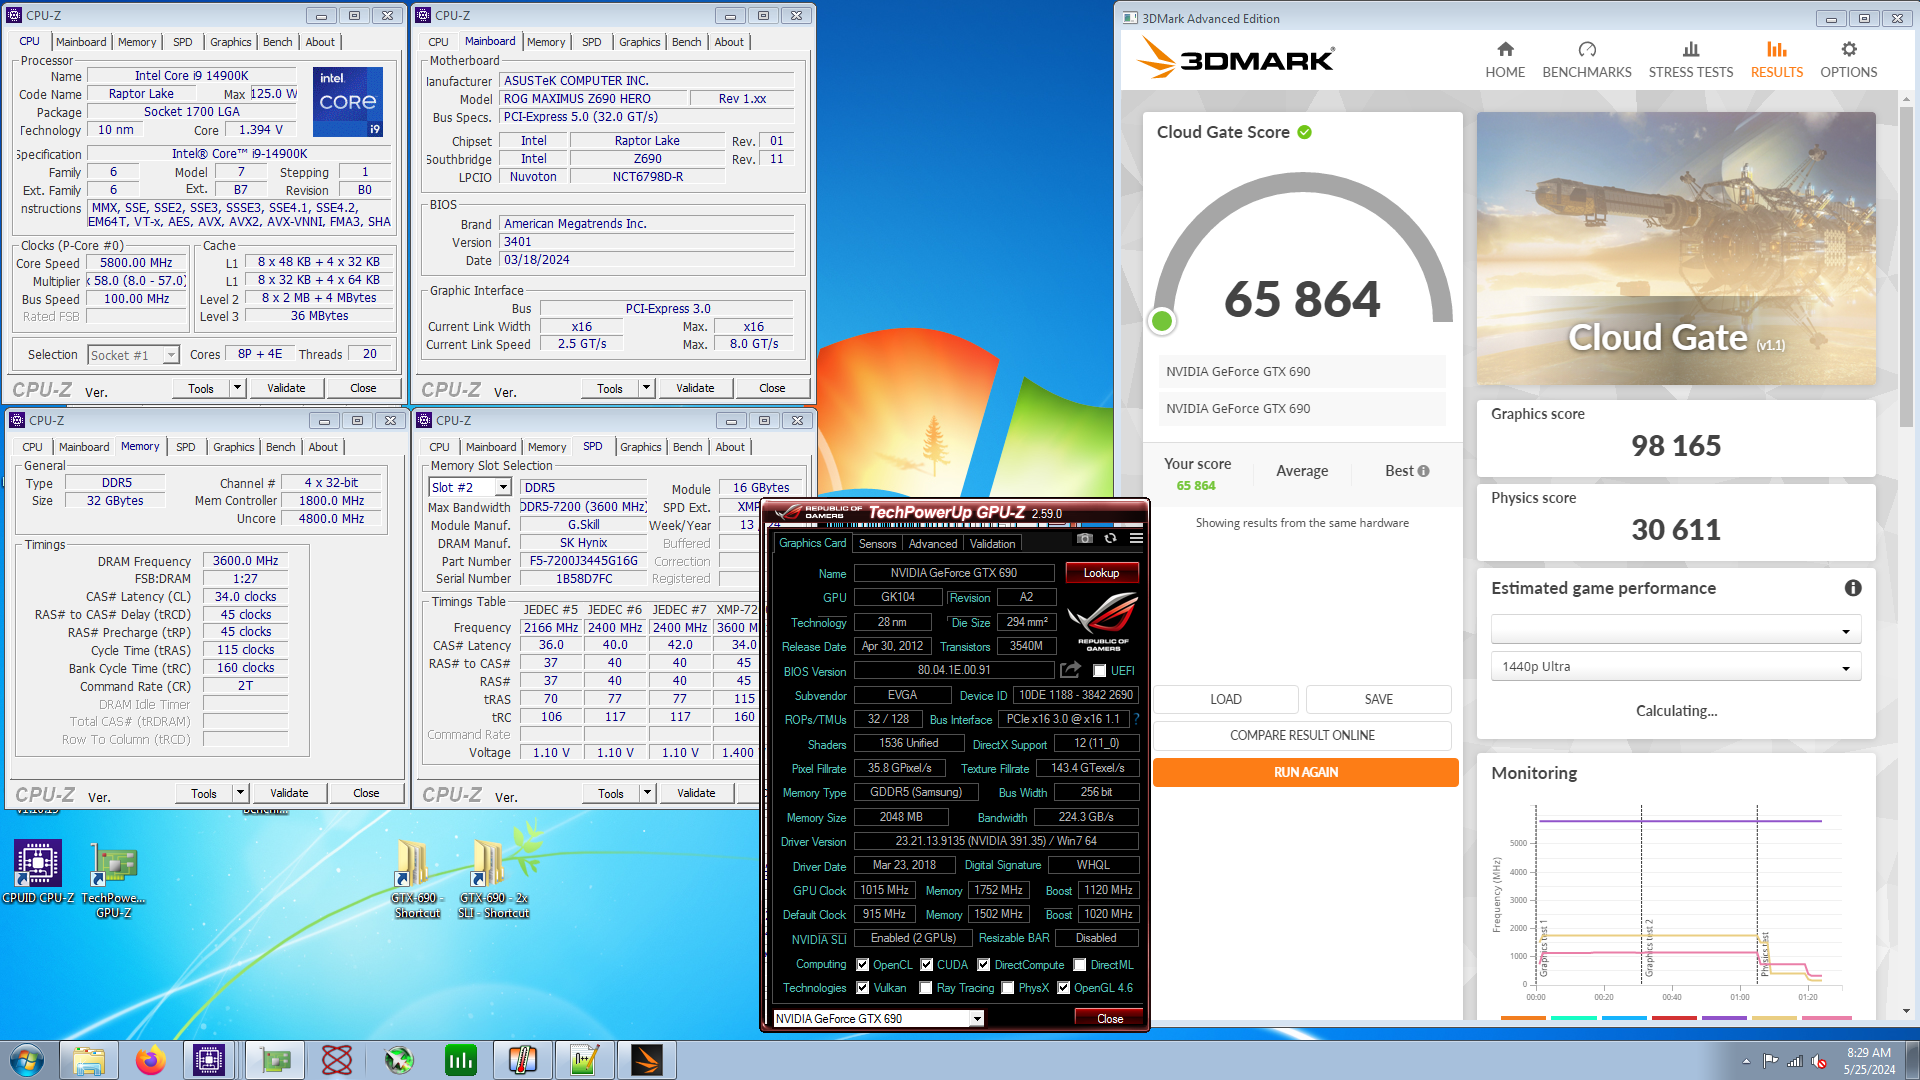This screenshot has width=1920, height=1080.
Task: Toggle the OpenGL 4.6 checkbox
Action: 1064,988
